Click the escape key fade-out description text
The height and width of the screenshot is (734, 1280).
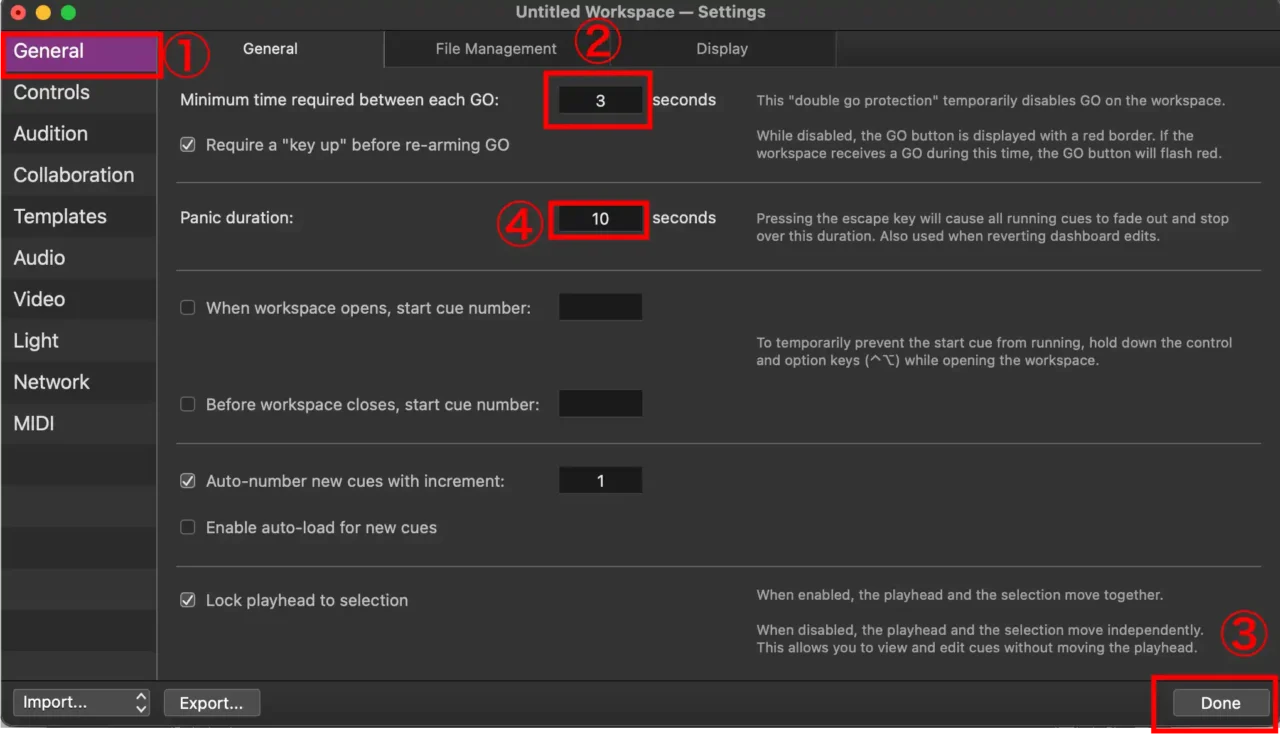(x=992, y=227)
